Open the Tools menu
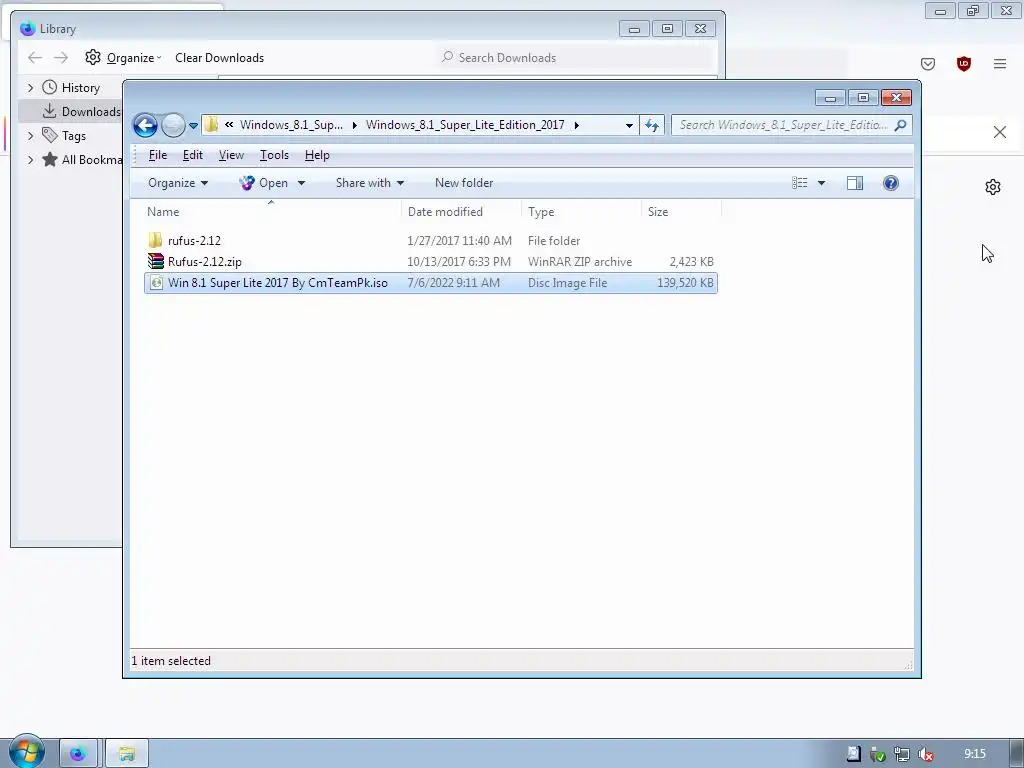The image size is (1024, 768). [x=274, y=155]
